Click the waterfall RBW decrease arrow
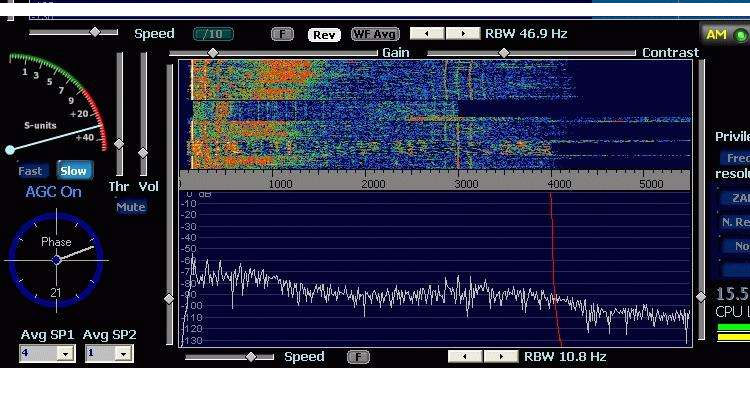 (428, 33)
